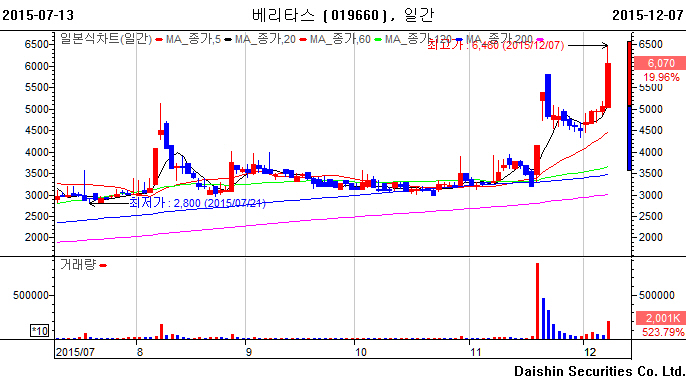This screenshot has height=383, width=686.
Task: Click the 최저가 : 2,800 annotation
Action: (197, 203)
